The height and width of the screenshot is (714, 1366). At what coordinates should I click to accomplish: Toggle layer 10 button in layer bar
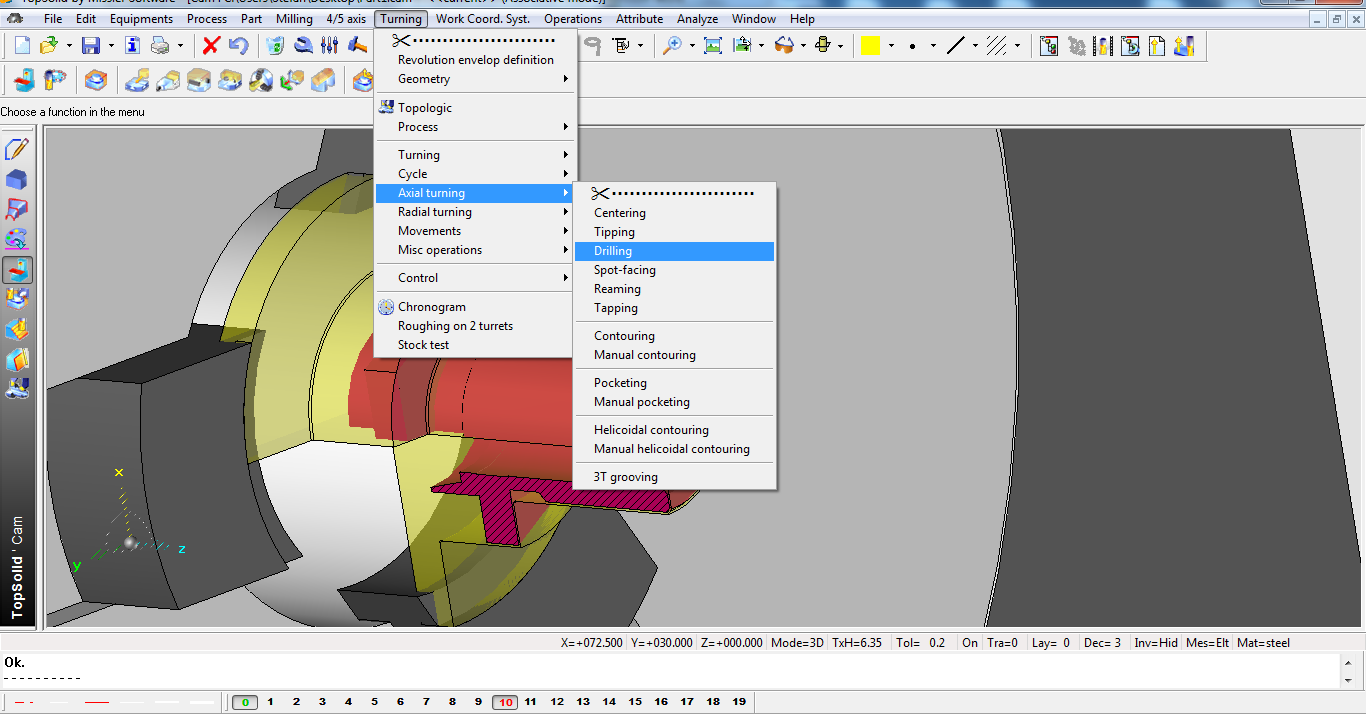505,702
